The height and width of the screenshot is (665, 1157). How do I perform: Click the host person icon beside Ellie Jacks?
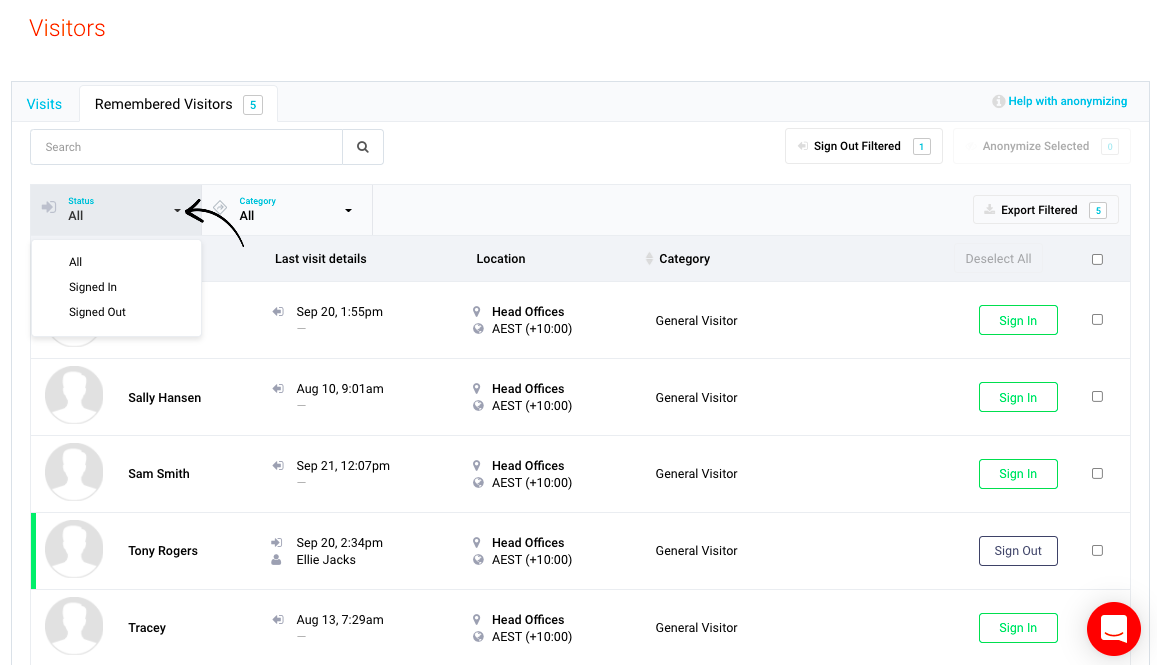tap(276, 559)
